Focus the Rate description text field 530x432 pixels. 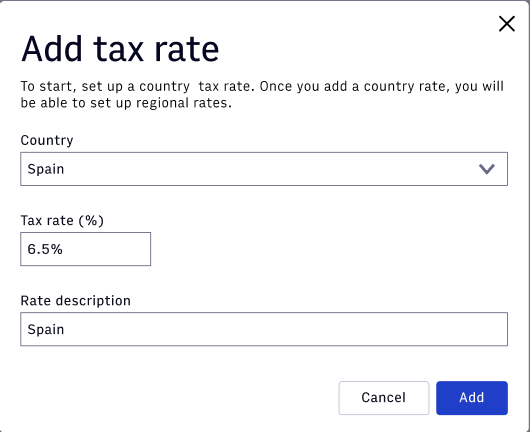[264, 329]
